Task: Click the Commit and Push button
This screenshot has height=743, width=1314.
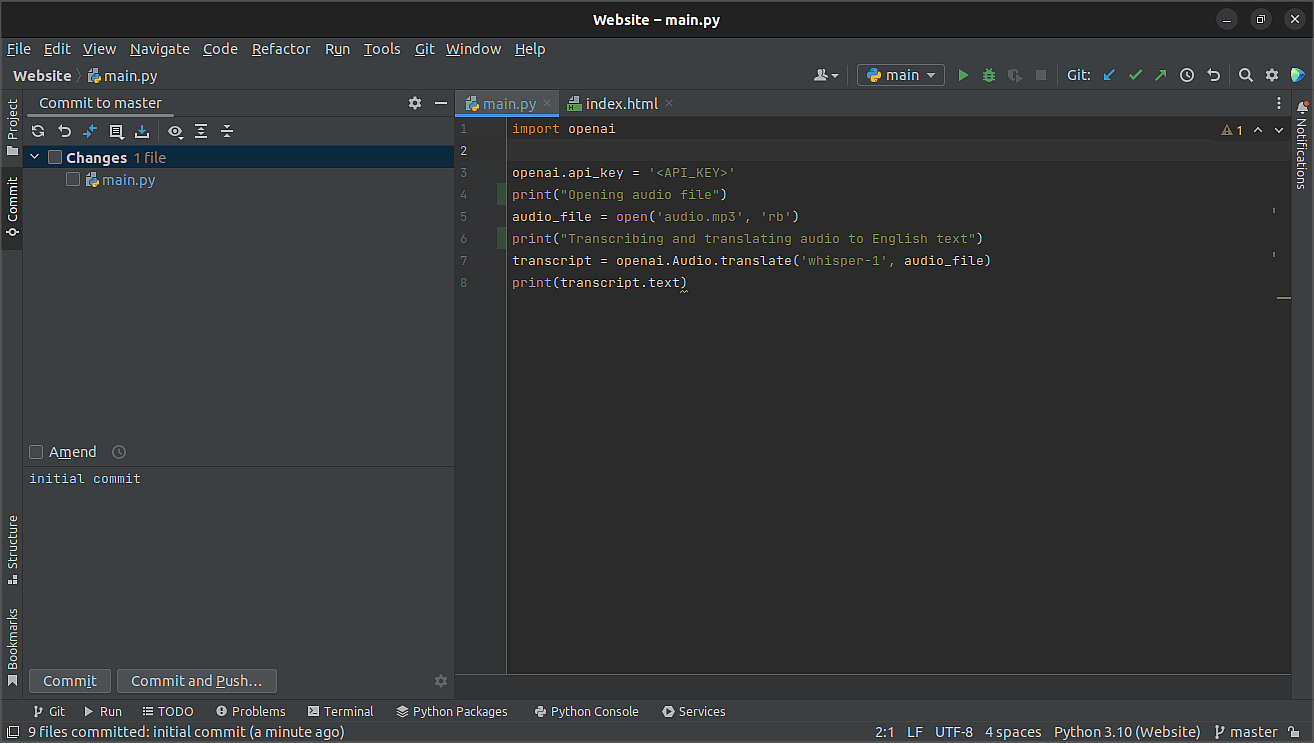Action: 197,681
